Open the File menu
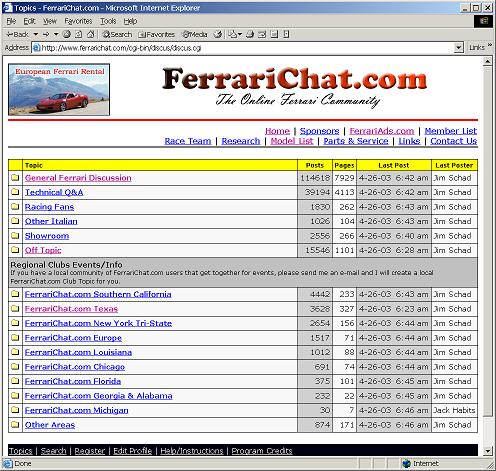Screen dimensions: 496x471 click(11, 21)
